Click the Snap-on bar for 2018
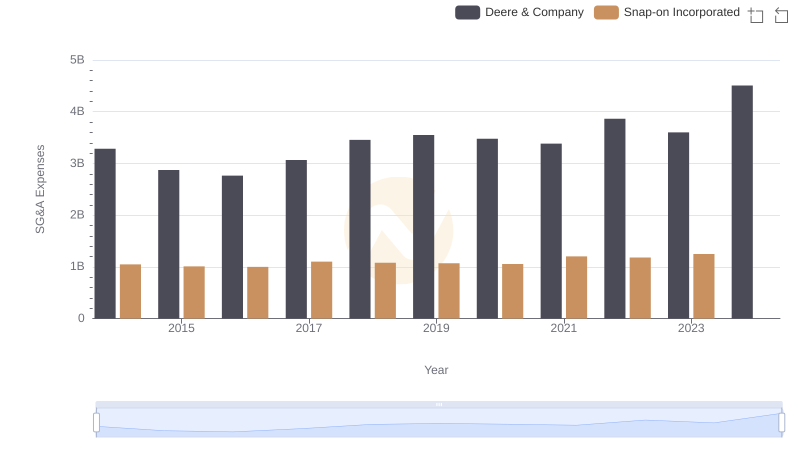Image resolution: width=800 pixels, height=461 pixels. point(385,291)
